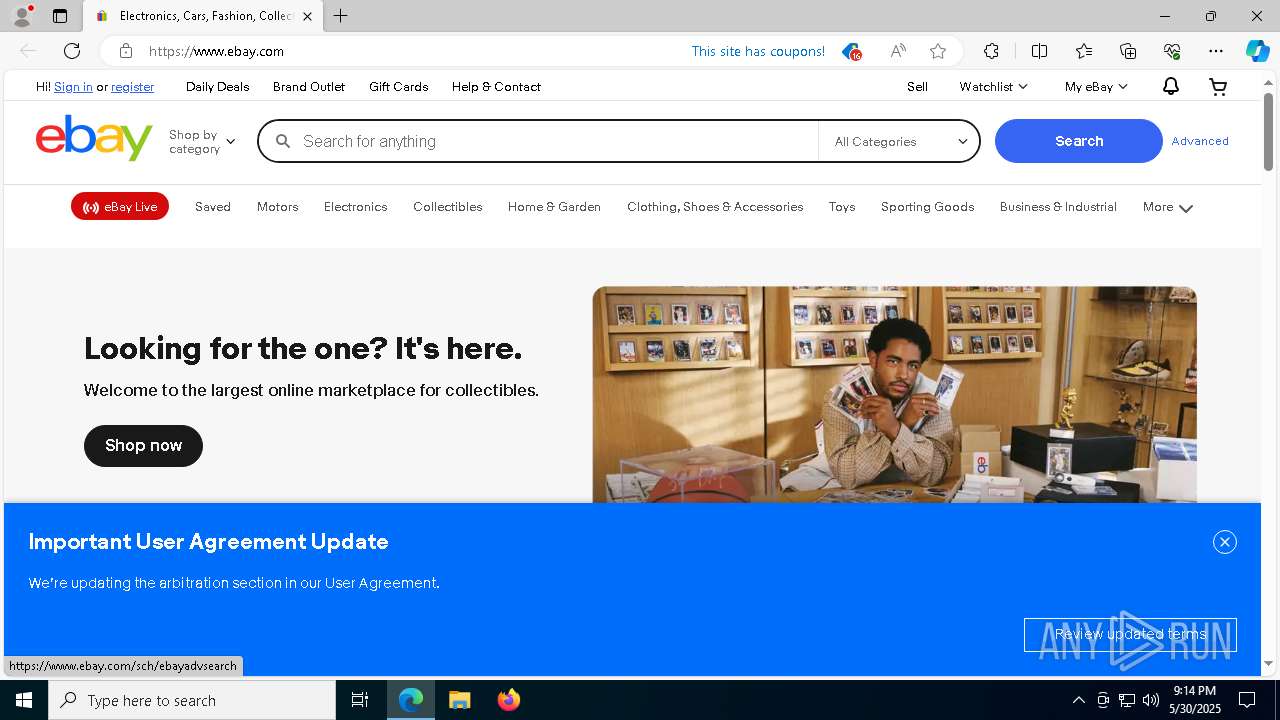View site information lock icon
Screen dimensions: 1280x720
pyautogui.click(x=125, y=51)
